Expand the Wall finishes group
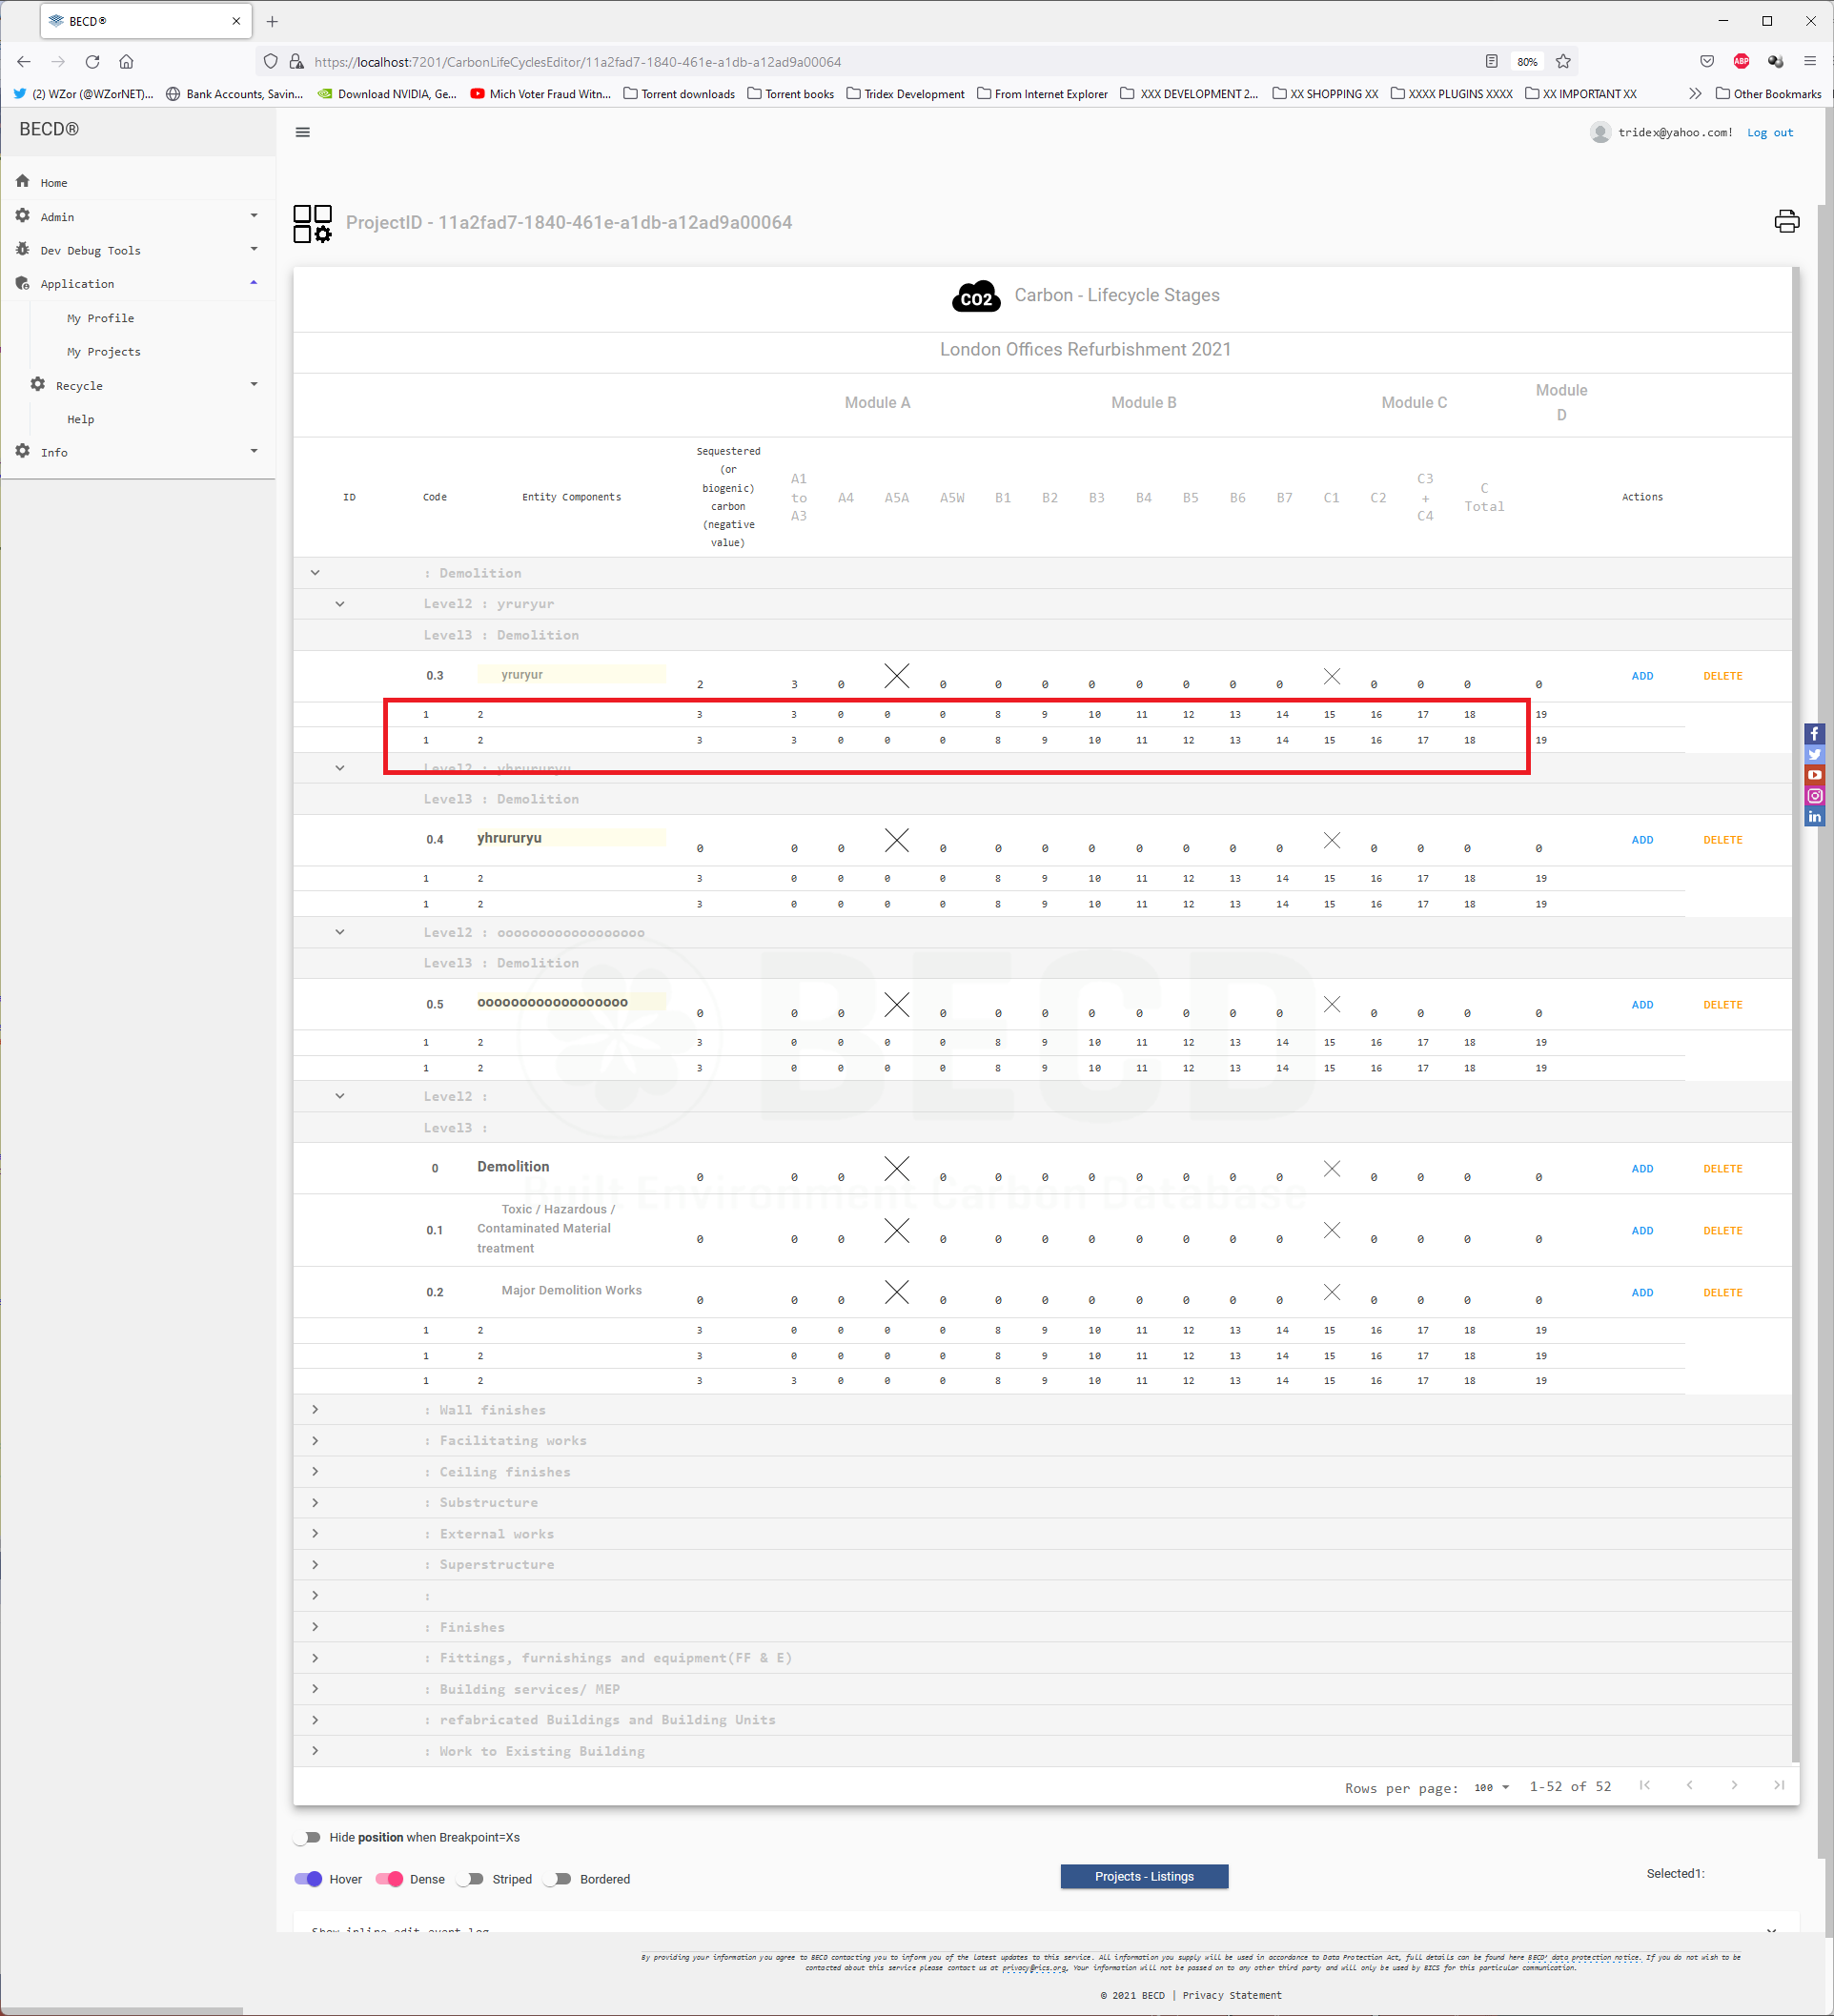This screenshot has height=2016, width=1834. [315, 1410]
